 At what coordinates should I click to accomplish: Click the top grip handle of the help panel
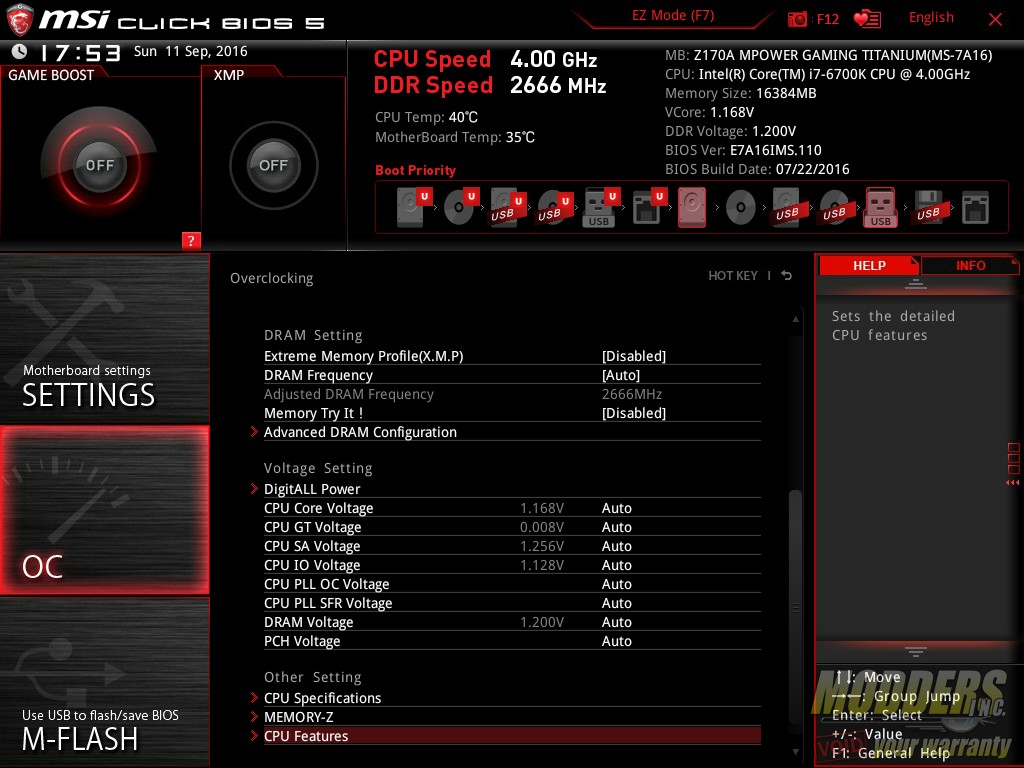coord(916,283)
